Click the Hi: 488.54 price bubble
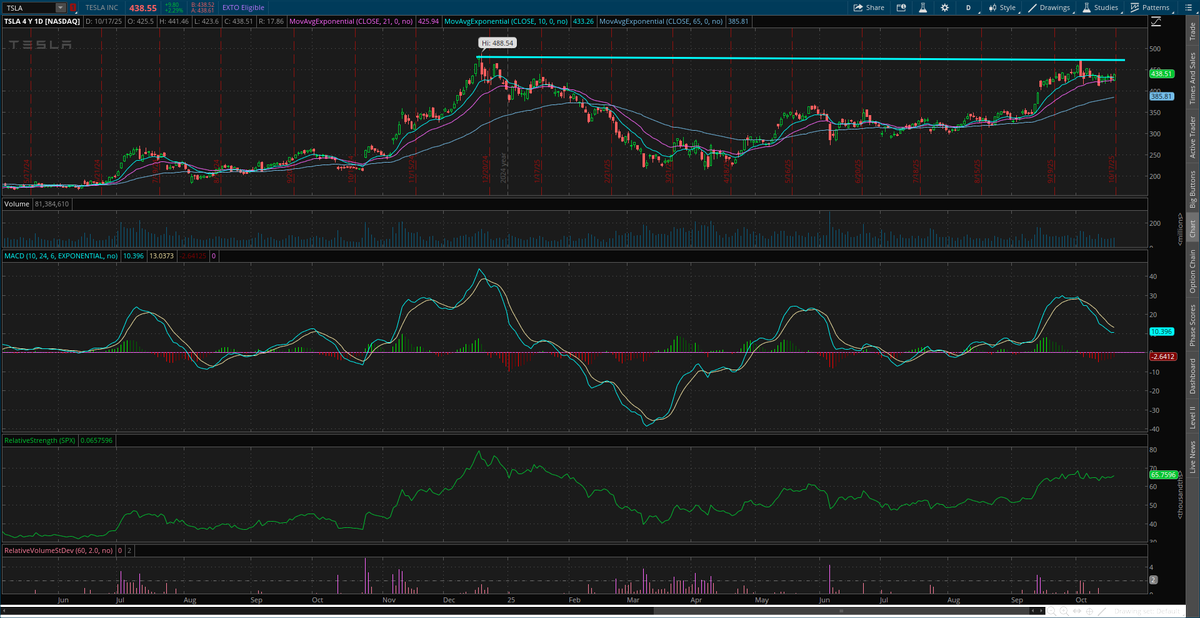 point(495,44)
